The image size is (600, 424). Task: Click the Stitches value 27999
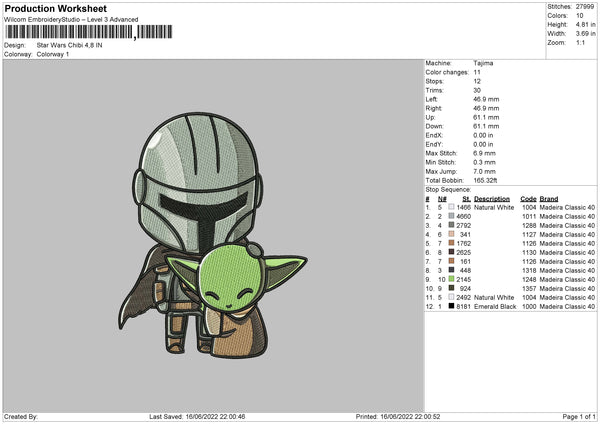click(585, 7)
